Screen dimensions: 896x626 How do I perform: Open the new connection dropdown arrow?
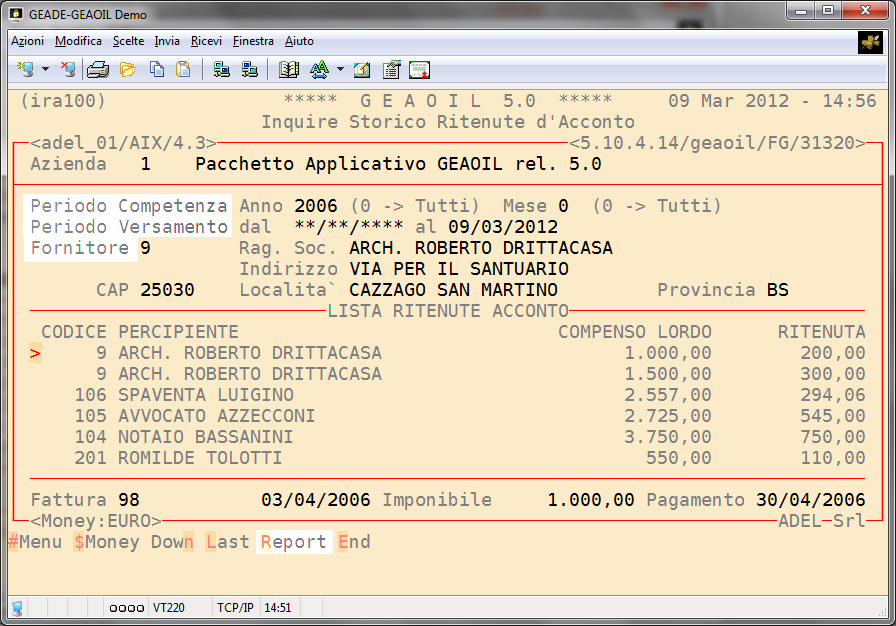pos(45,70)
